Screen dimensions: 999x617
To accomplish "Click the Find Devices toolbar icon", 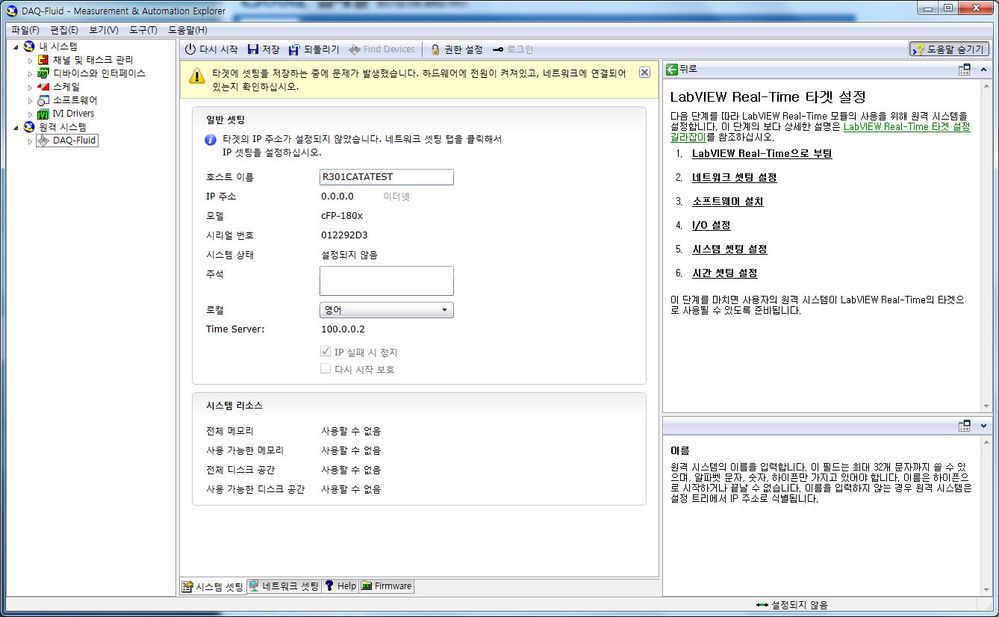I will [354, 49].
